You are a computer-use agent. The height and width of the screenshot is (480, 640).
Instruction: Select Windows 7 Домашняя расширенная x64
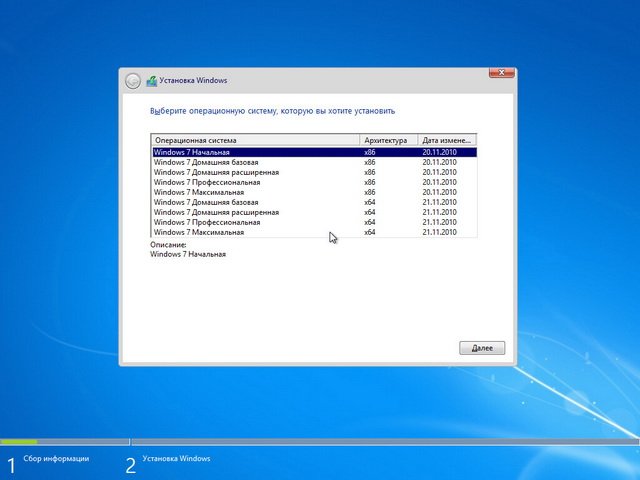point(314,212)
